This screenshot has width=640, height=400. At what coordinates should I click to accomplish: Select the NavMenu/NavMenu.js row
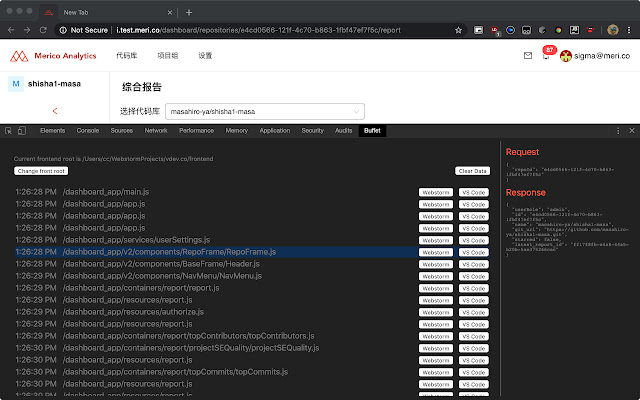(252, 276)
